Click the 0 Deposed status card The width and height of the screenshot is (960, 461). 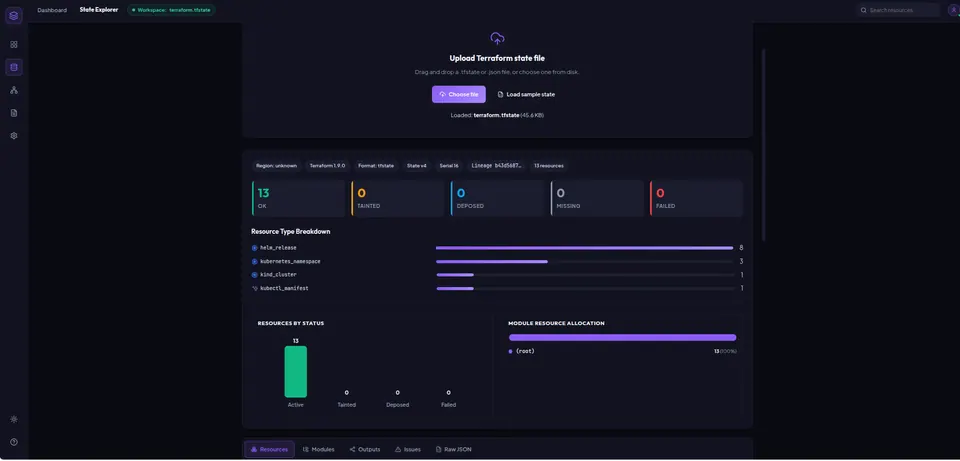pos(497,198)
